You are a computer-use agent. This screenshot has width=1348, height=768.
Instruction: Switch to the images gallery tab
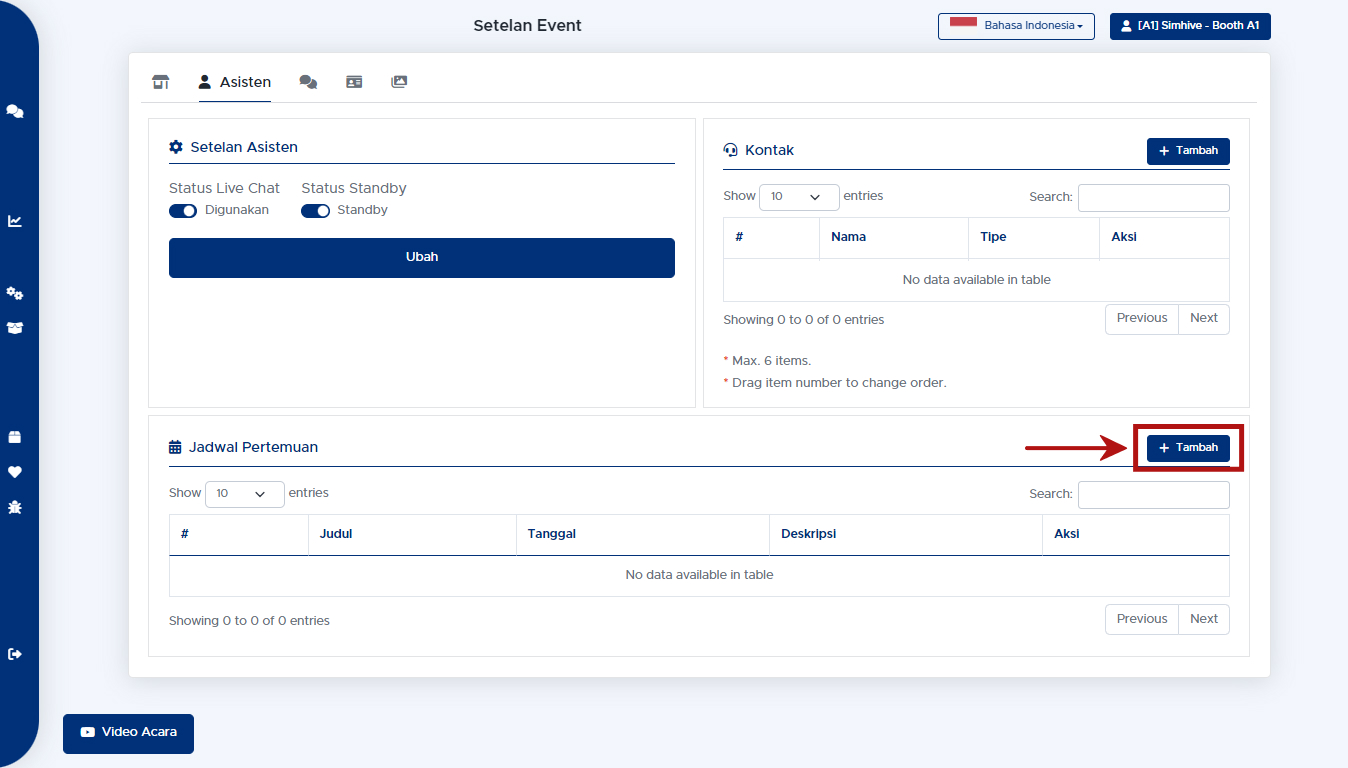click(x=399, y=82)
